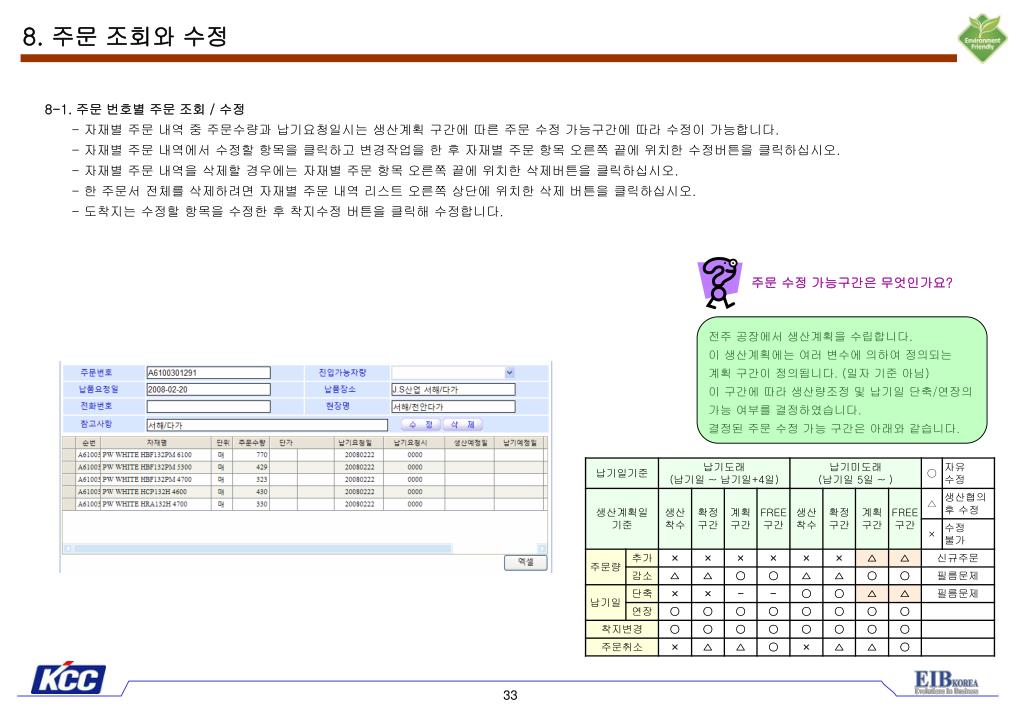Click the 수정 불가 legend entry
This screenshot has height=708, width=1023.
958,534
